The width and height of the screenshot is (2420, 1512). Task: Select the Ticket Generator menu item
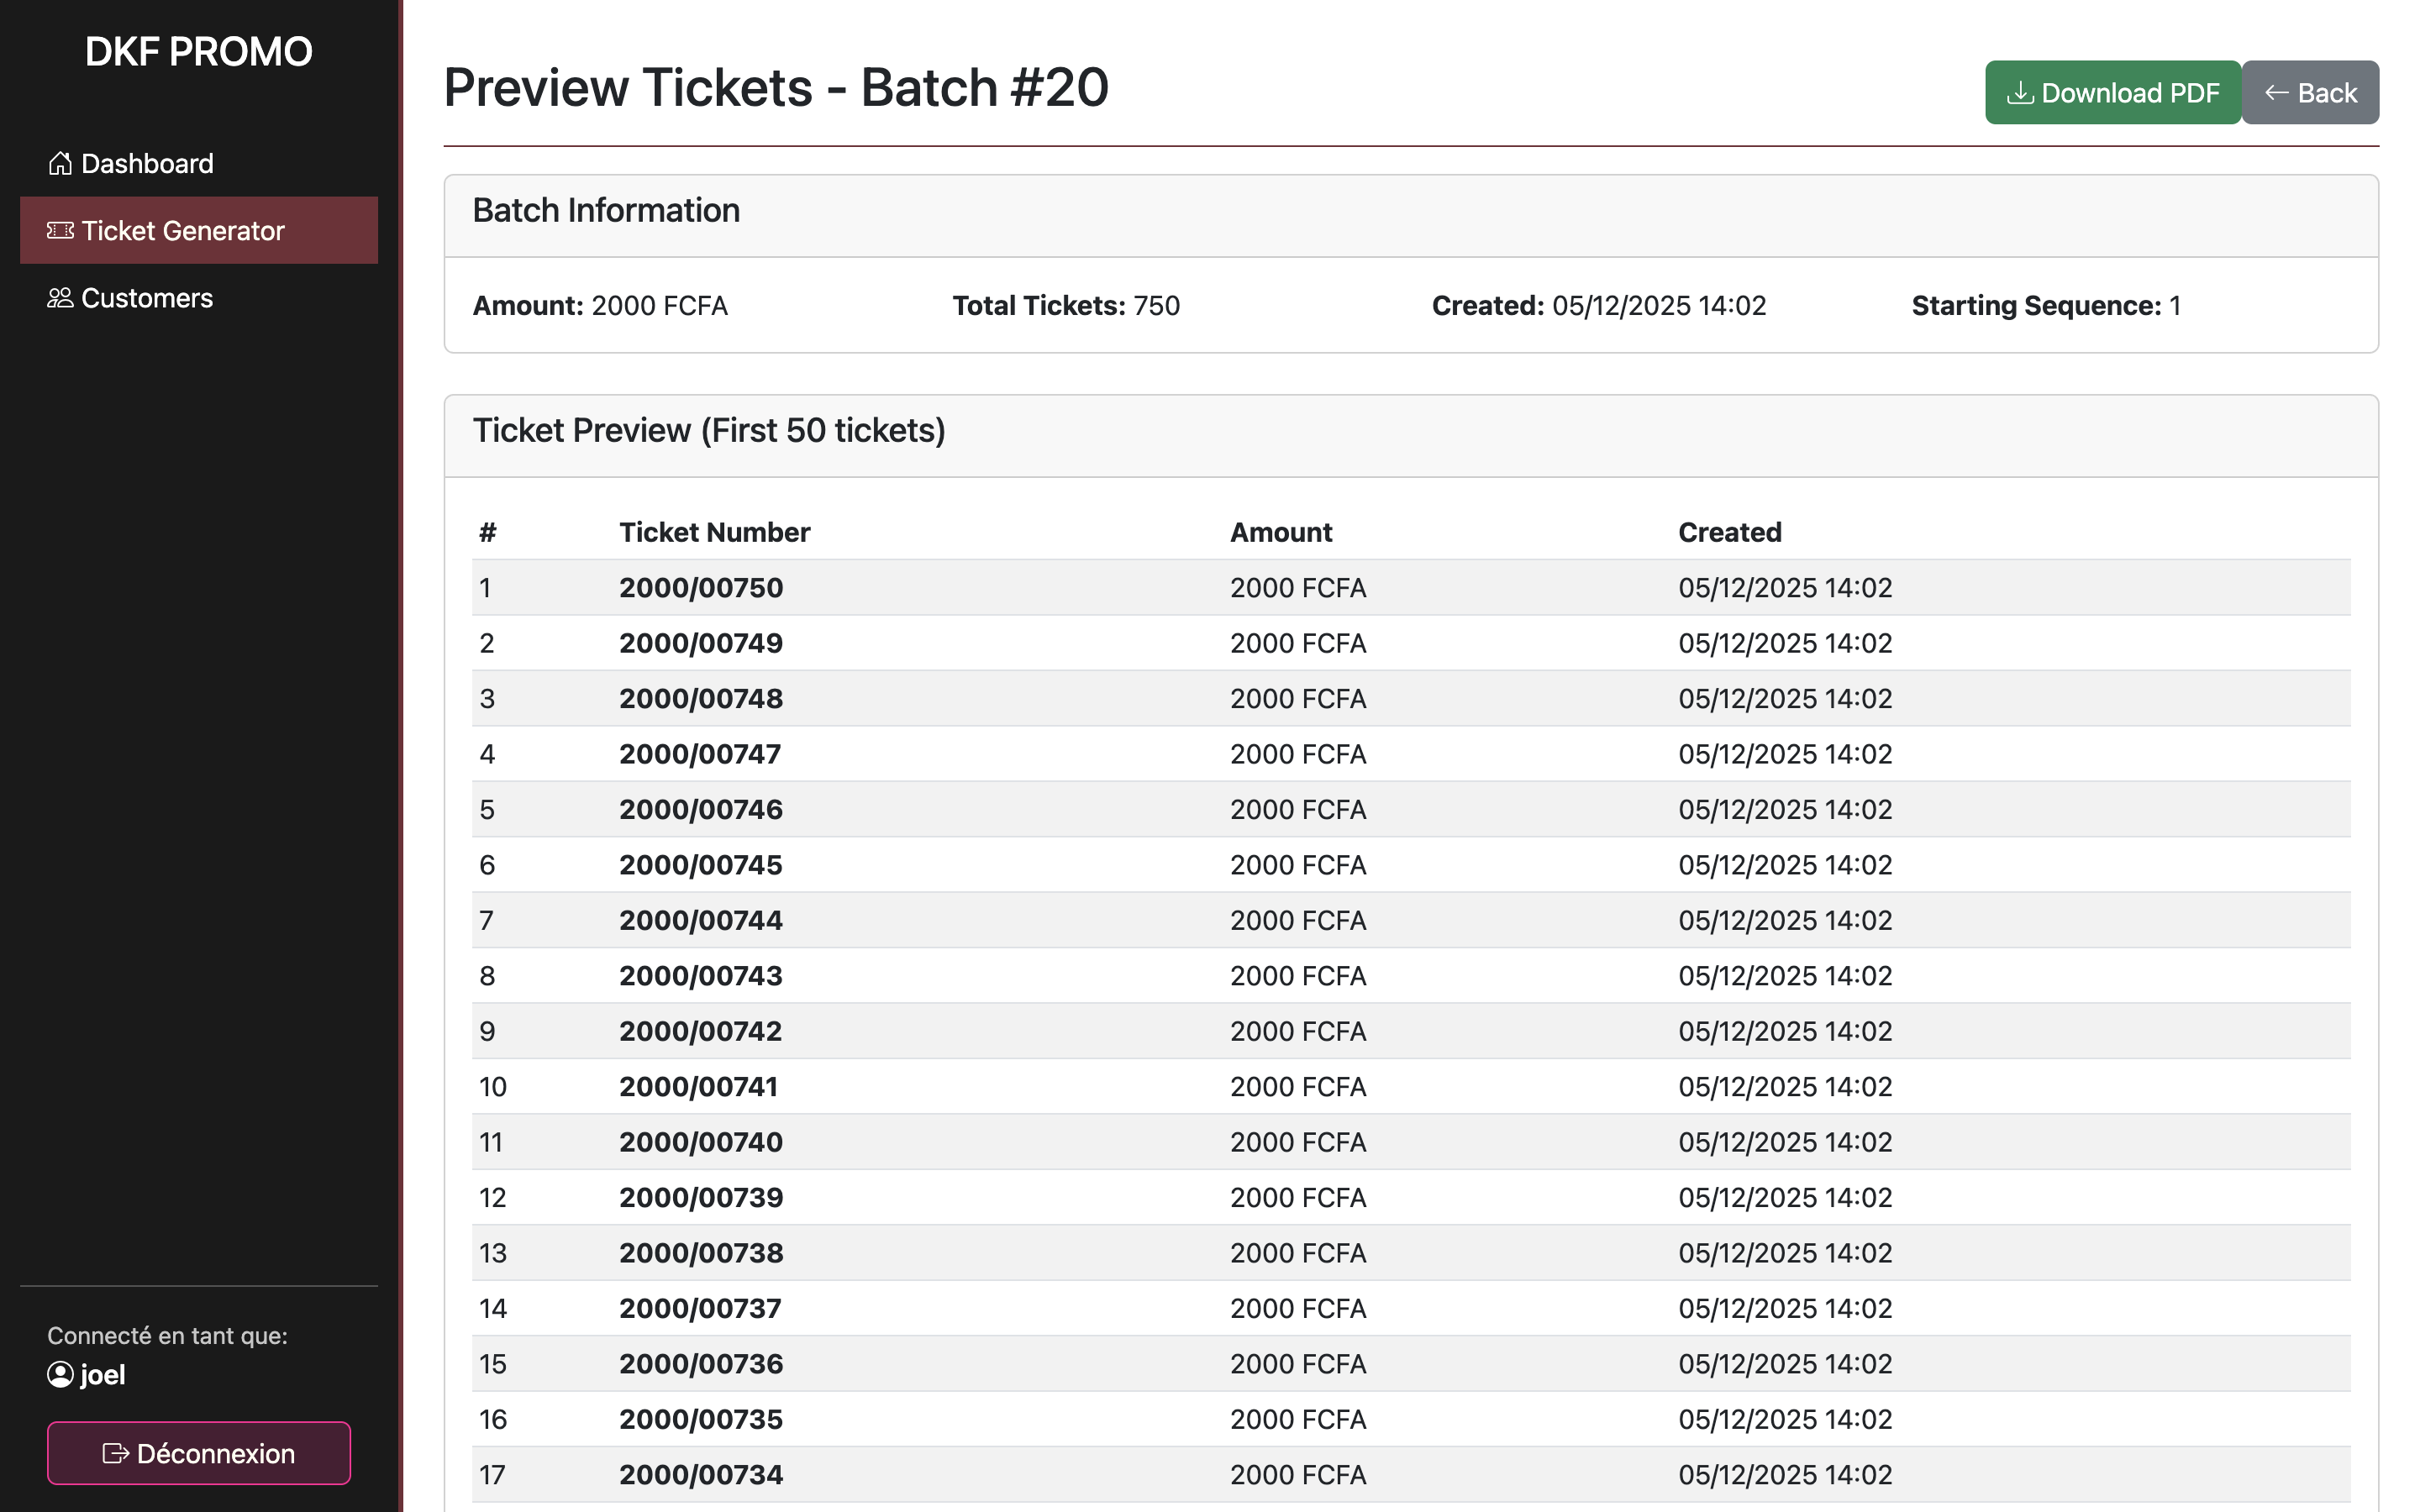[x=183, y=231]
